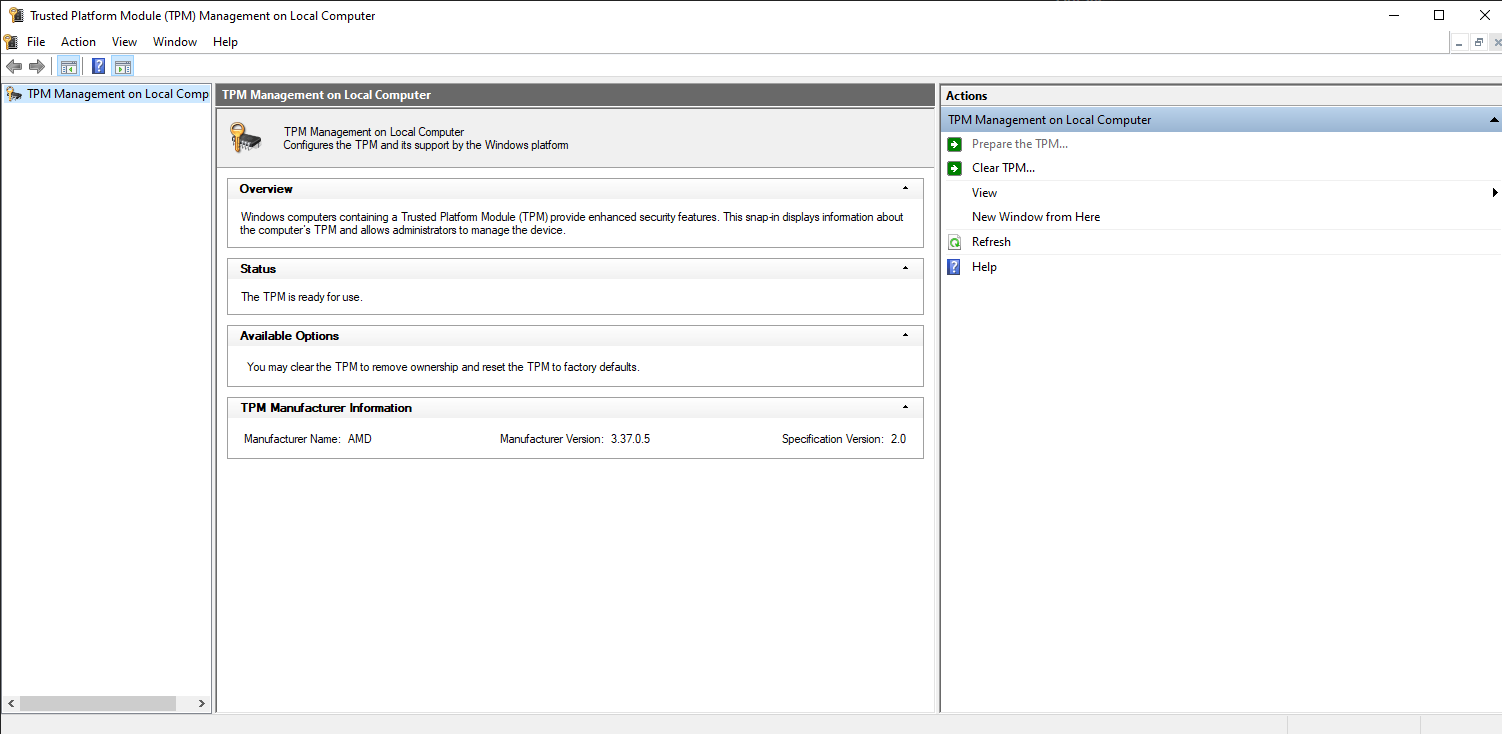
Task: Collapse the Overview section
Action: coord(905,188)
